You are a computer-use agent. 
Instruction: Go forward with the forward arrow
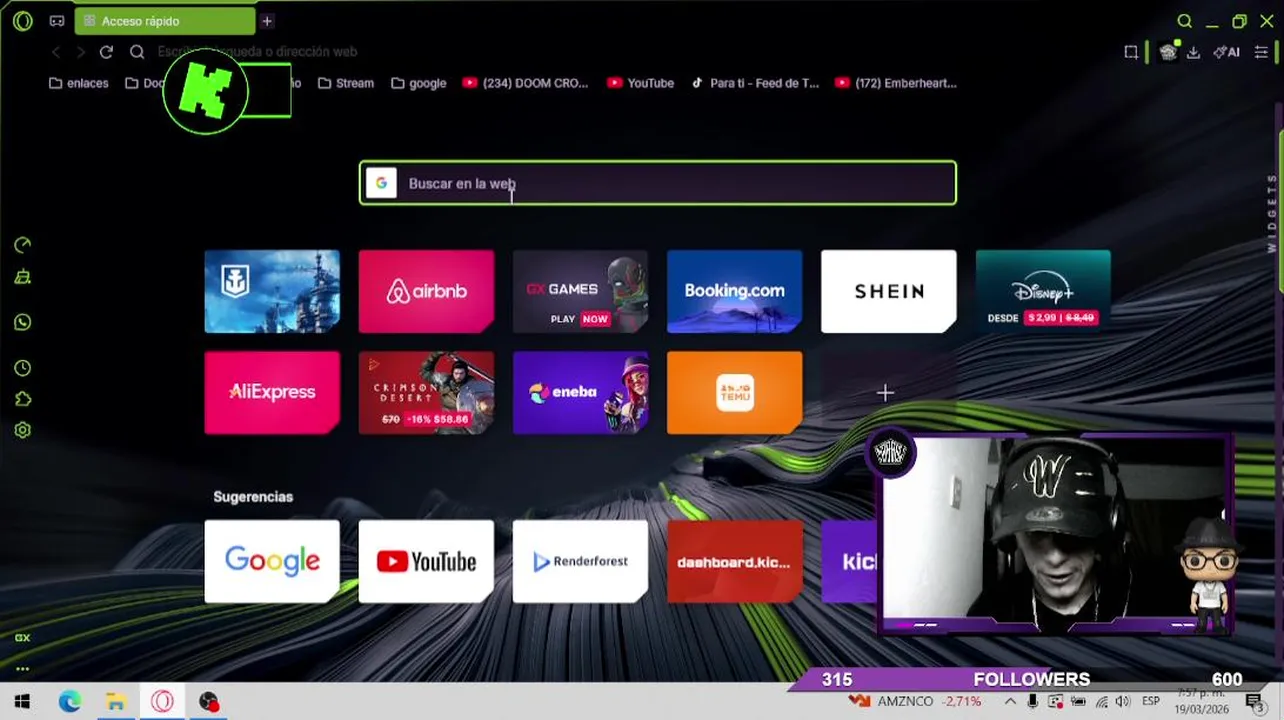[x=81, y=52]
